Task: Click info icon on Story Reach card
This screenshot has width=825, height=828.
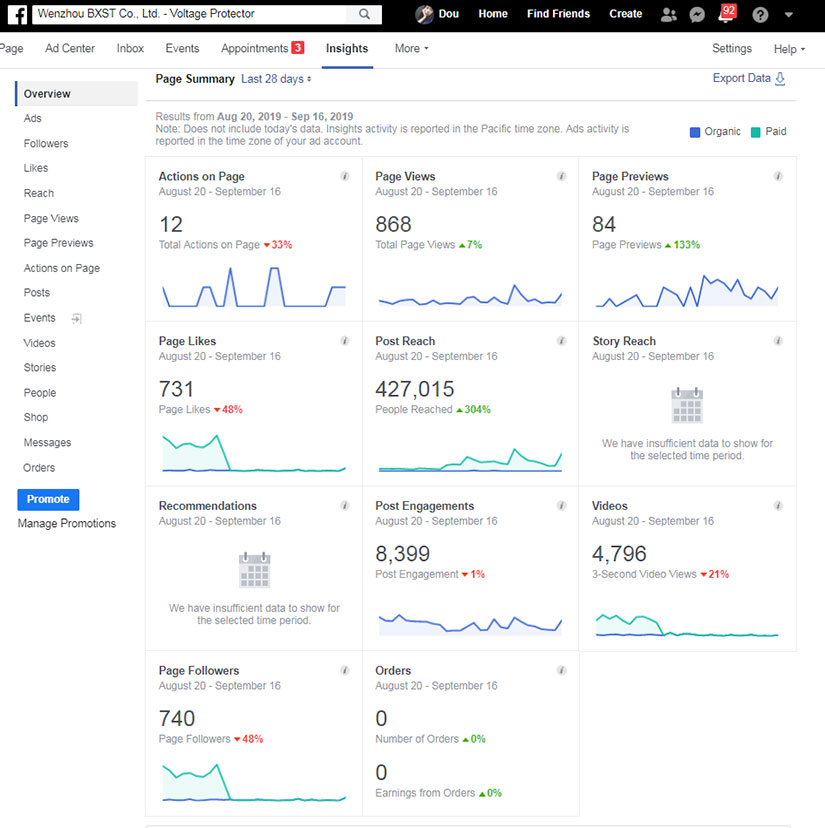Action: click(778, 341)
